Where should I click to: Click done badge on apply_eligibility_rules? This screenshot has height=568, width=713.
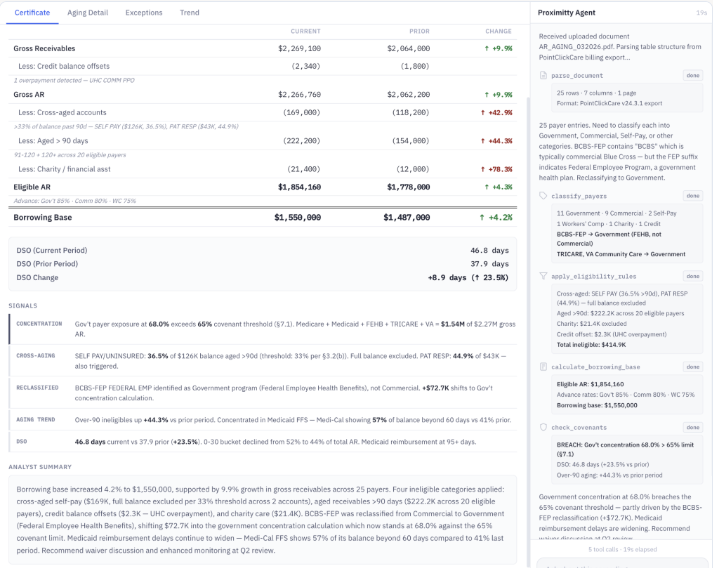point(692,275)
